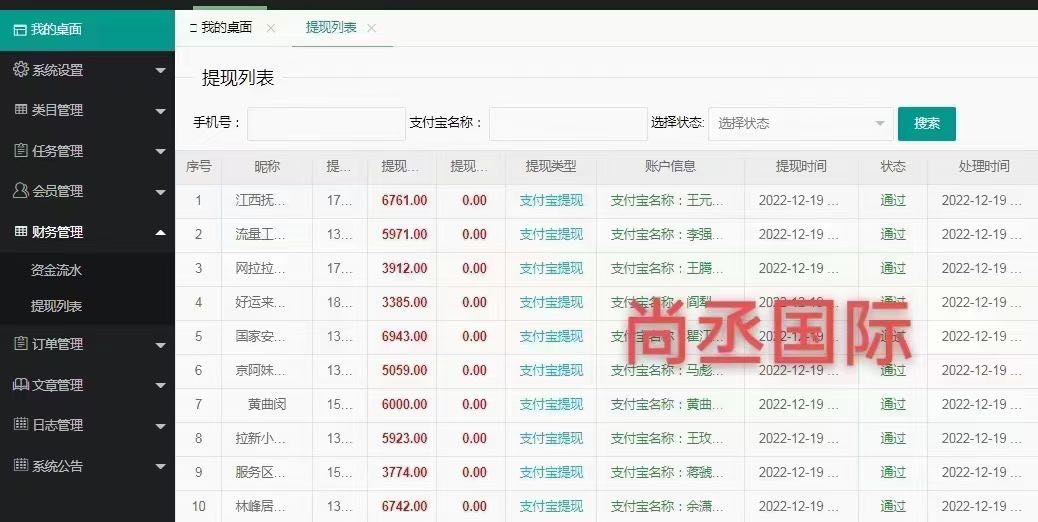Click the 支付宝名称 input field
The width and height of the screenshot is (1038, 522).
click(568, 124)
